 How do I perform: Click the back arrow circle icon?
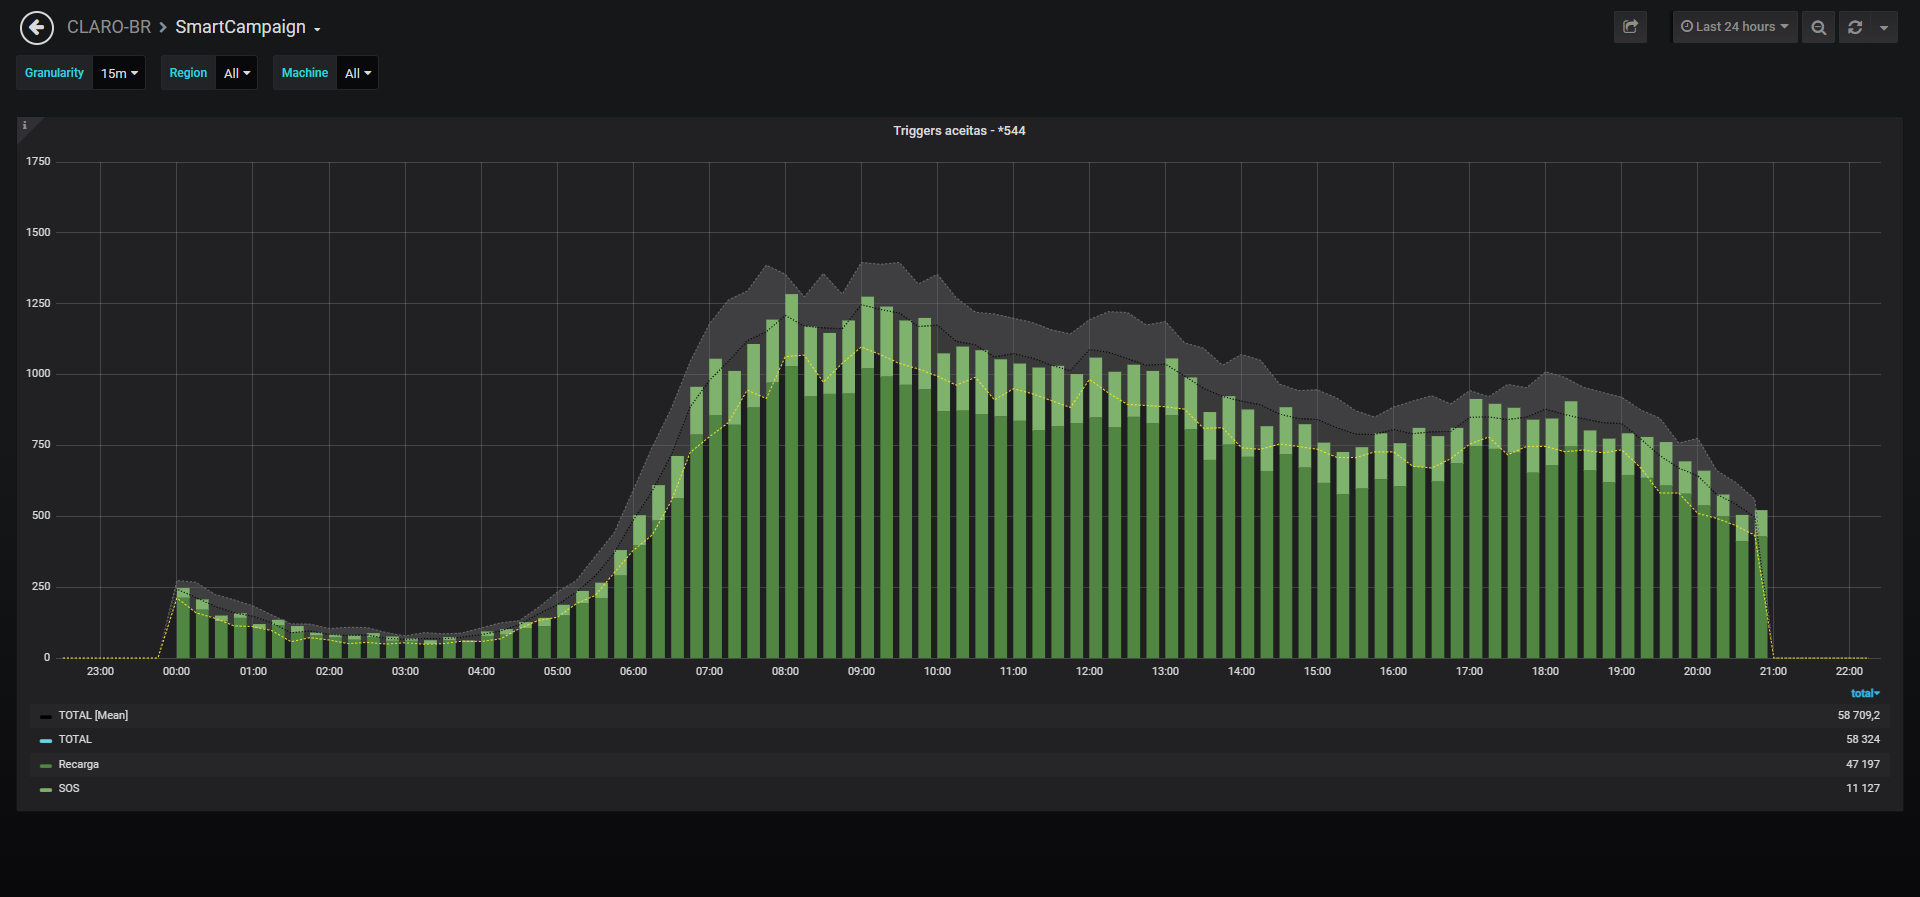(37, 28)
